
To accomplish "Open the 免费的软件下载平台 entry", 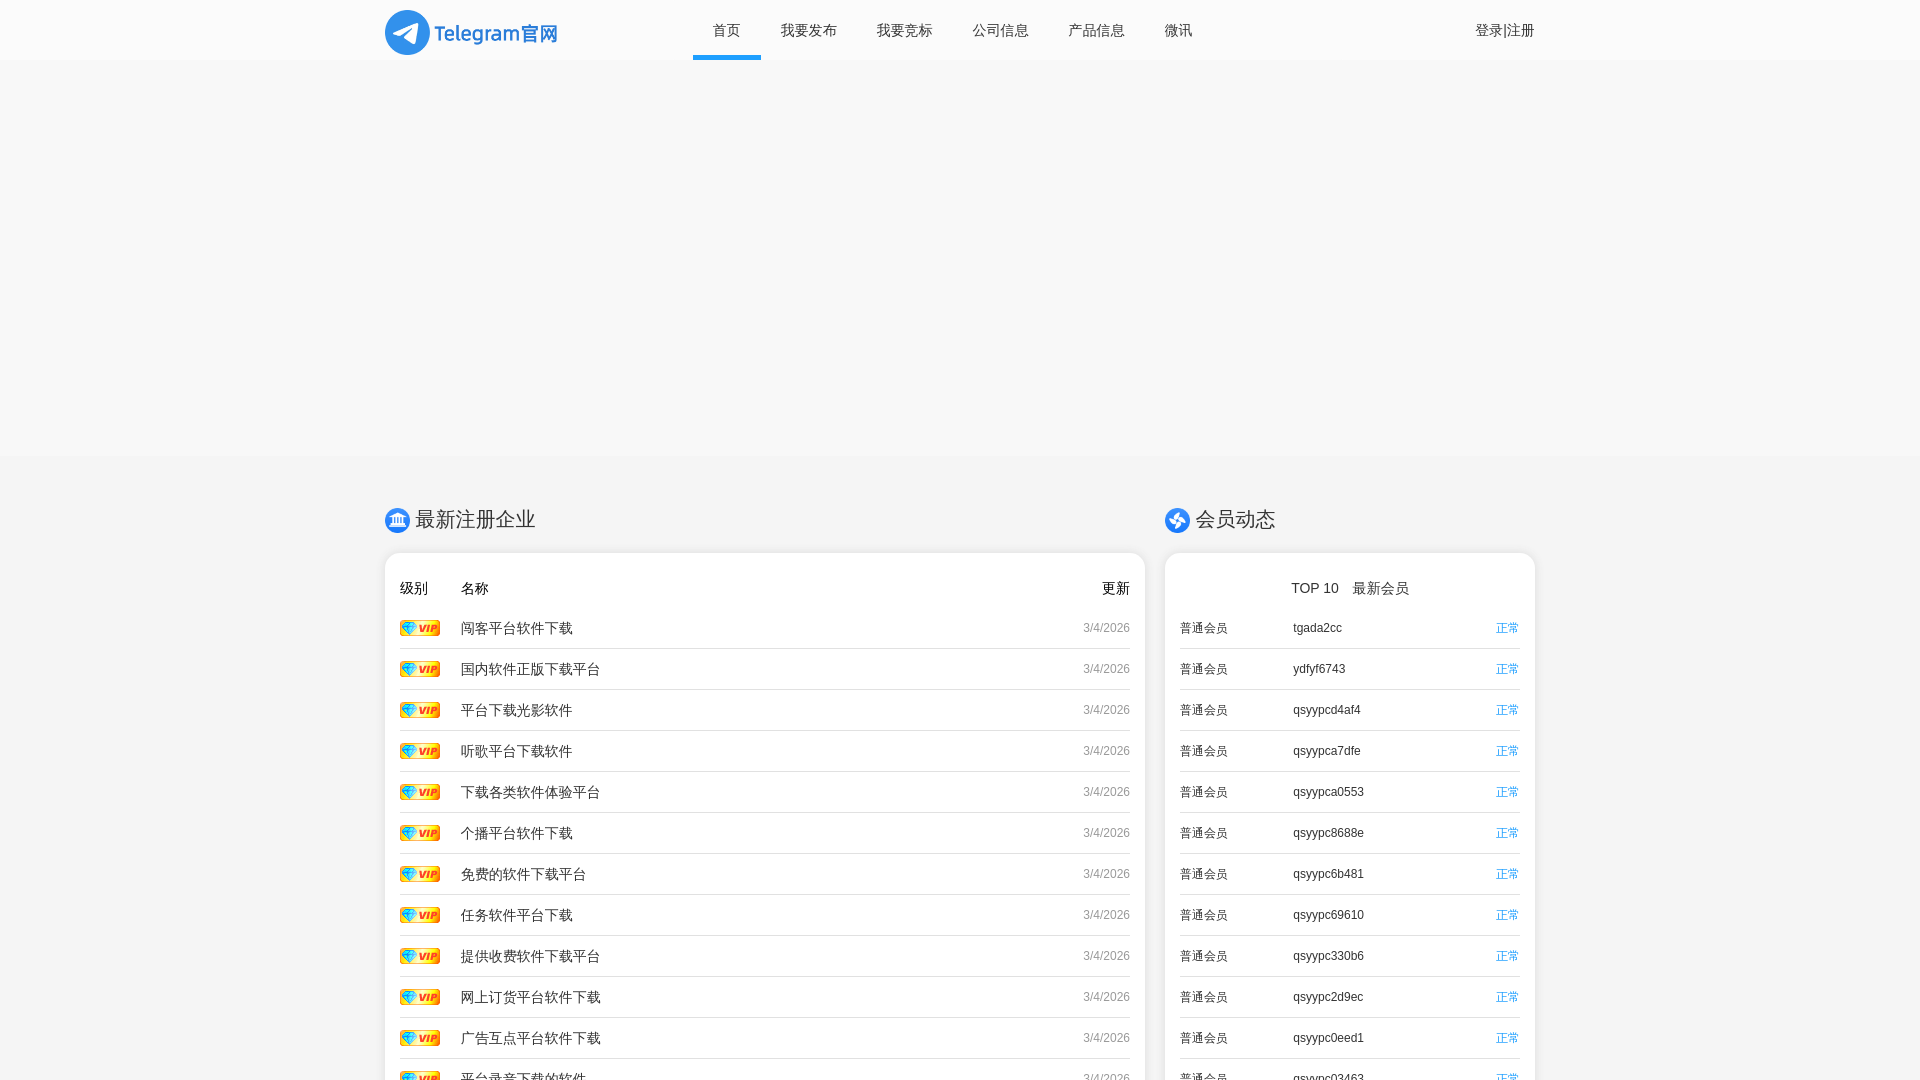I will [524, 874].
